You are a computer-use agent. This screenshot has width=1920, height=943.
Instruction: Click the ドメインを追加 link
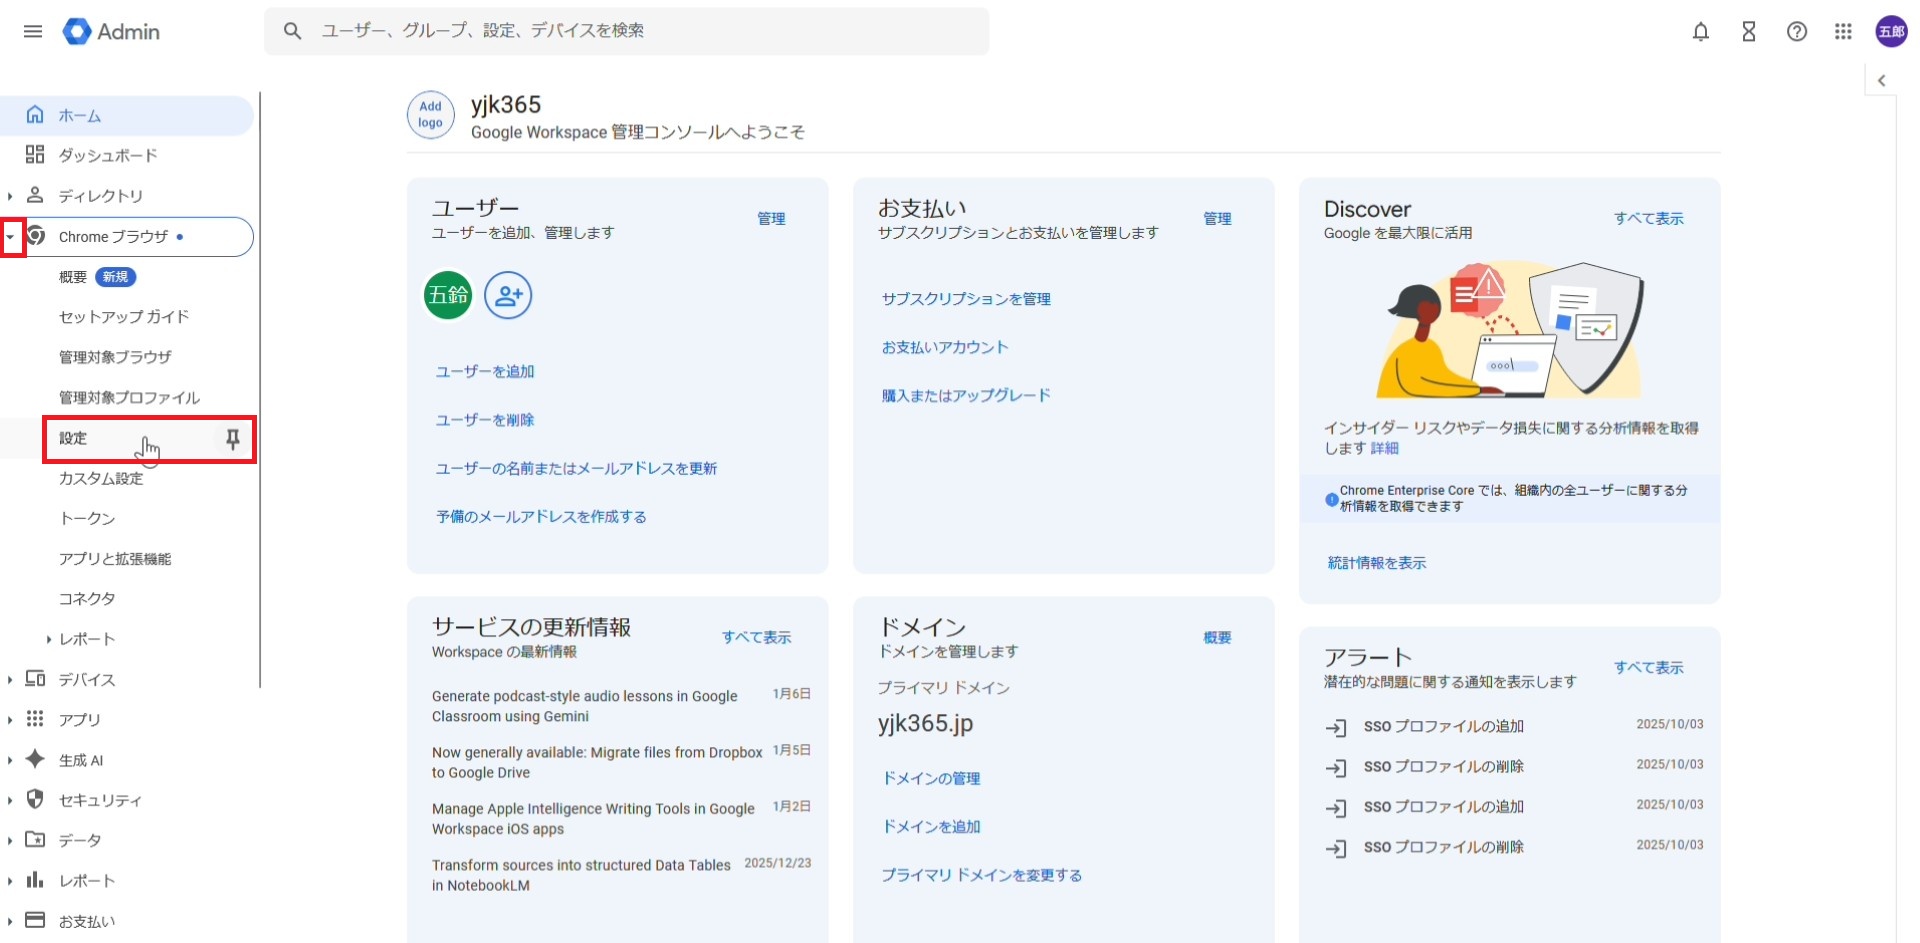point(931,827)
